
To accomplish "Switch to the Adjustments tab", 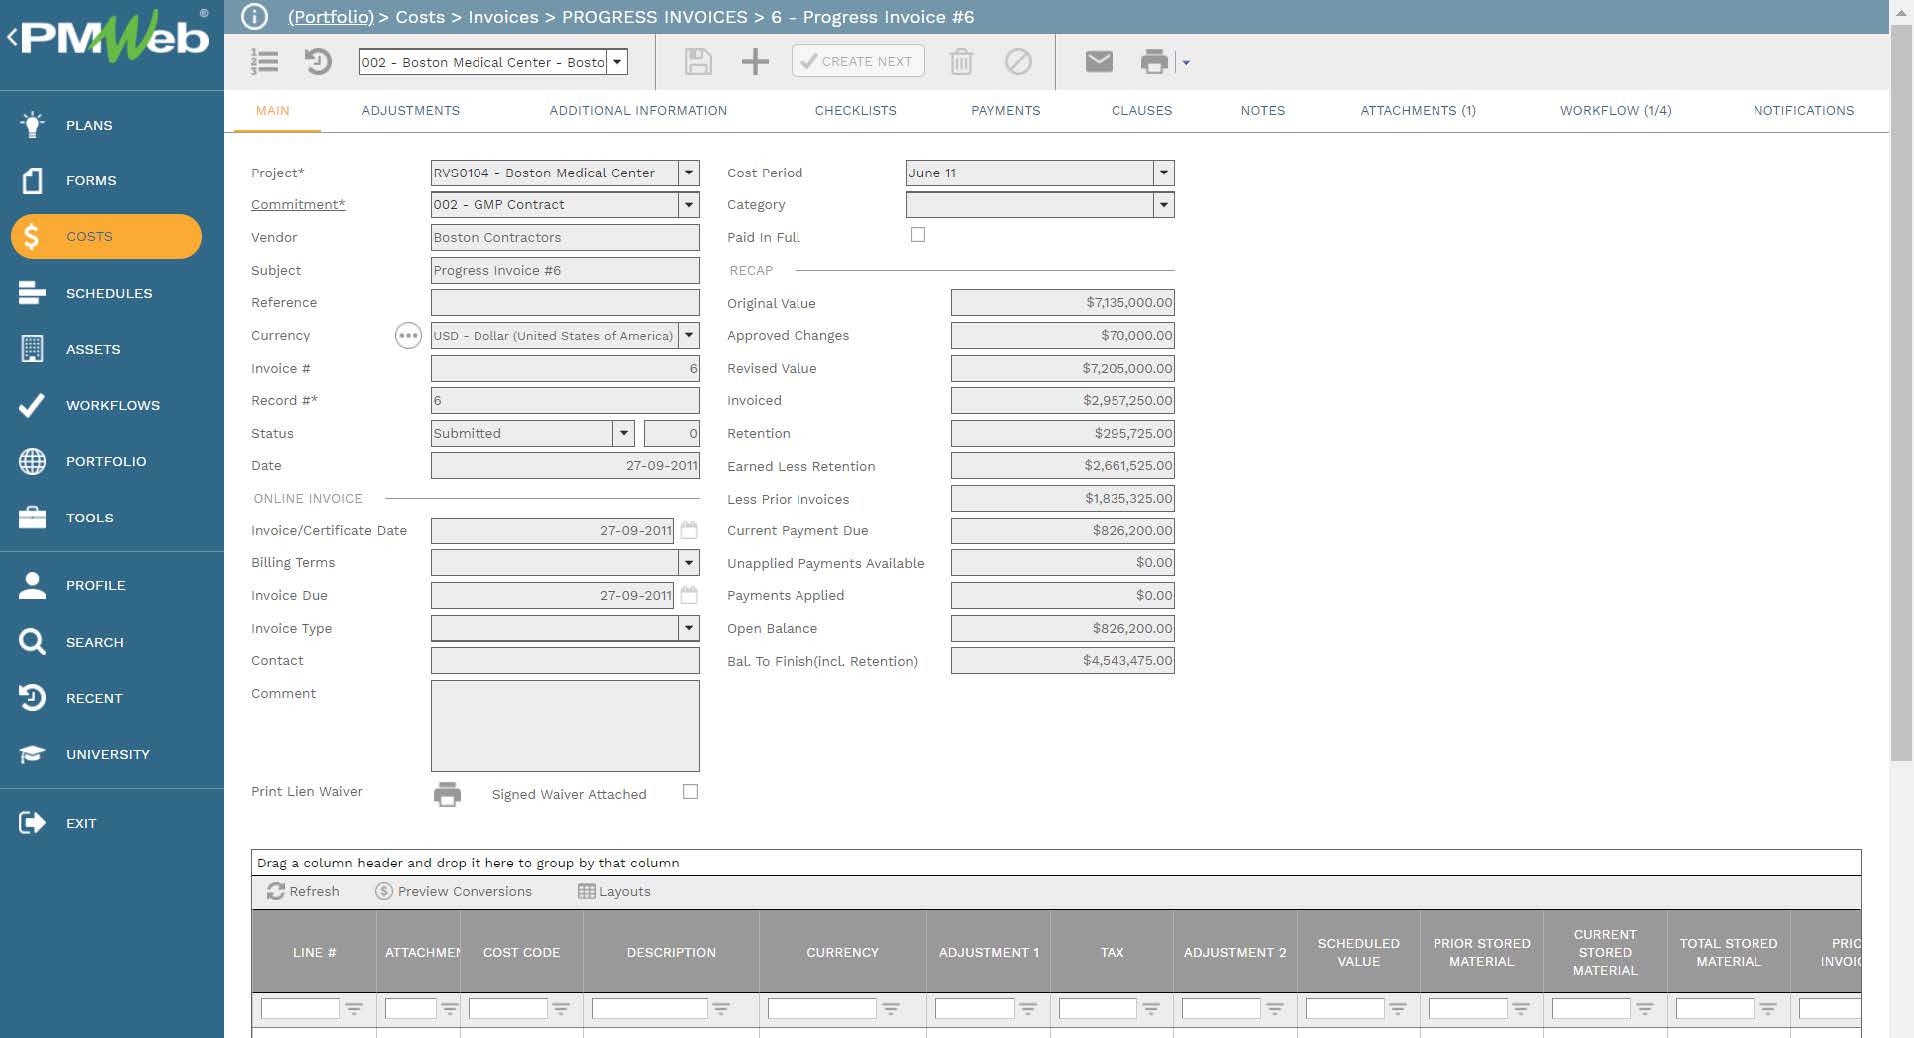I will [411, 111].
